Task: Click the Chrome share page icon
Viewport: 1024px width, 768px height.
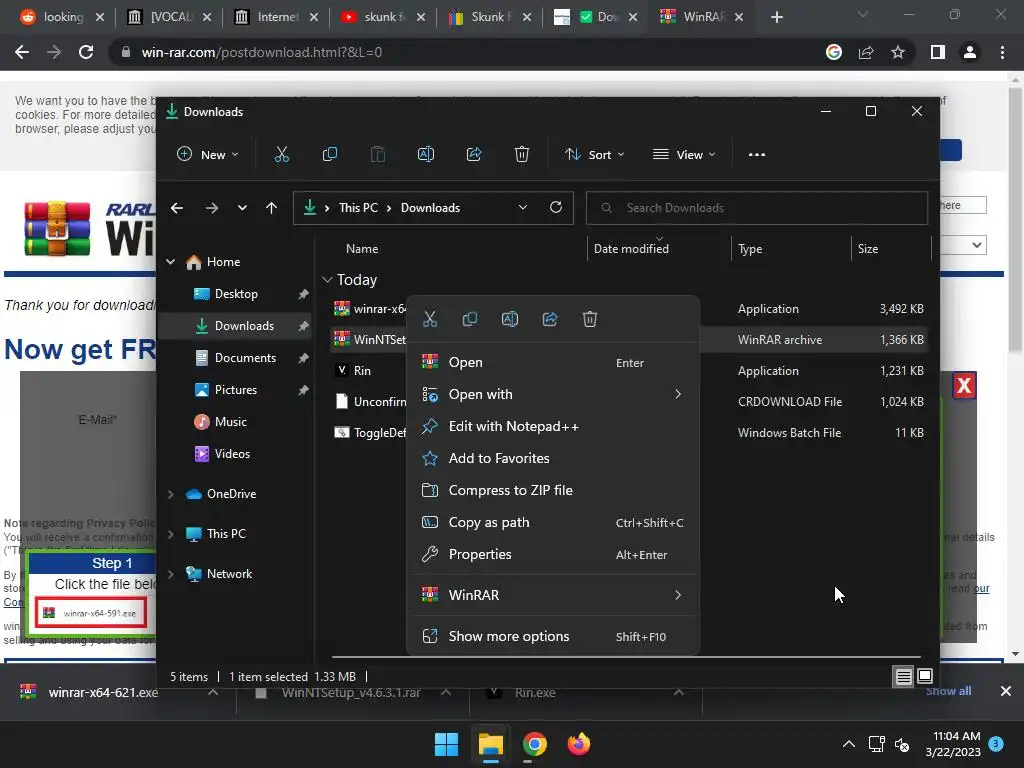Action: (866, 52)
